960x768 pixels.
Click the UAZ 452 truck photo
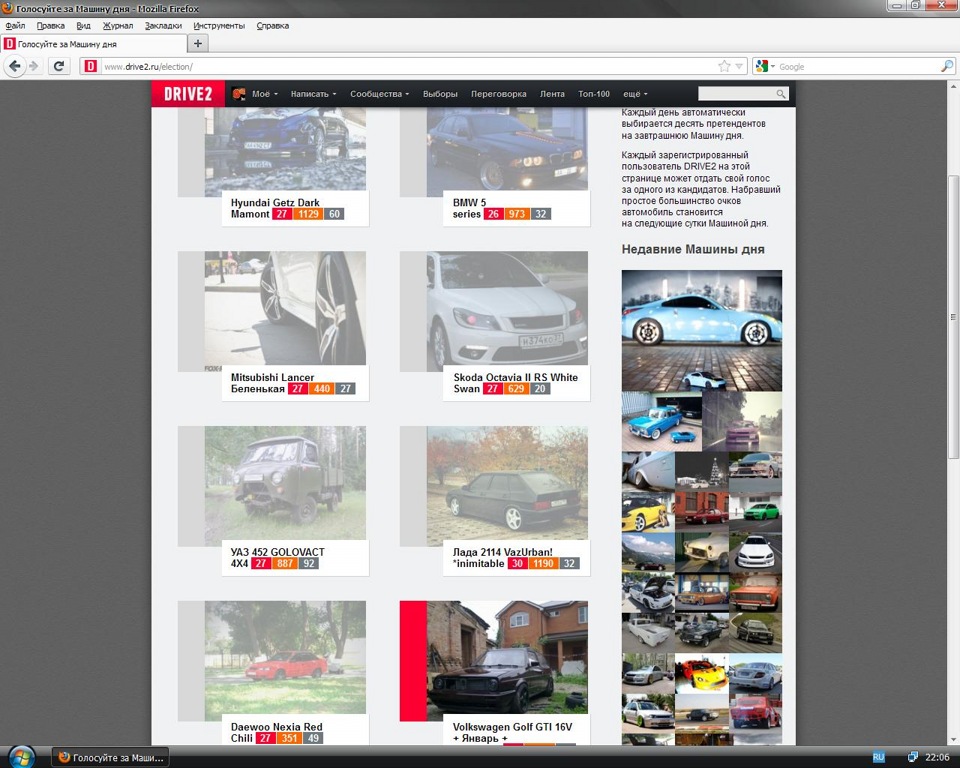click(x=285, y=483)
